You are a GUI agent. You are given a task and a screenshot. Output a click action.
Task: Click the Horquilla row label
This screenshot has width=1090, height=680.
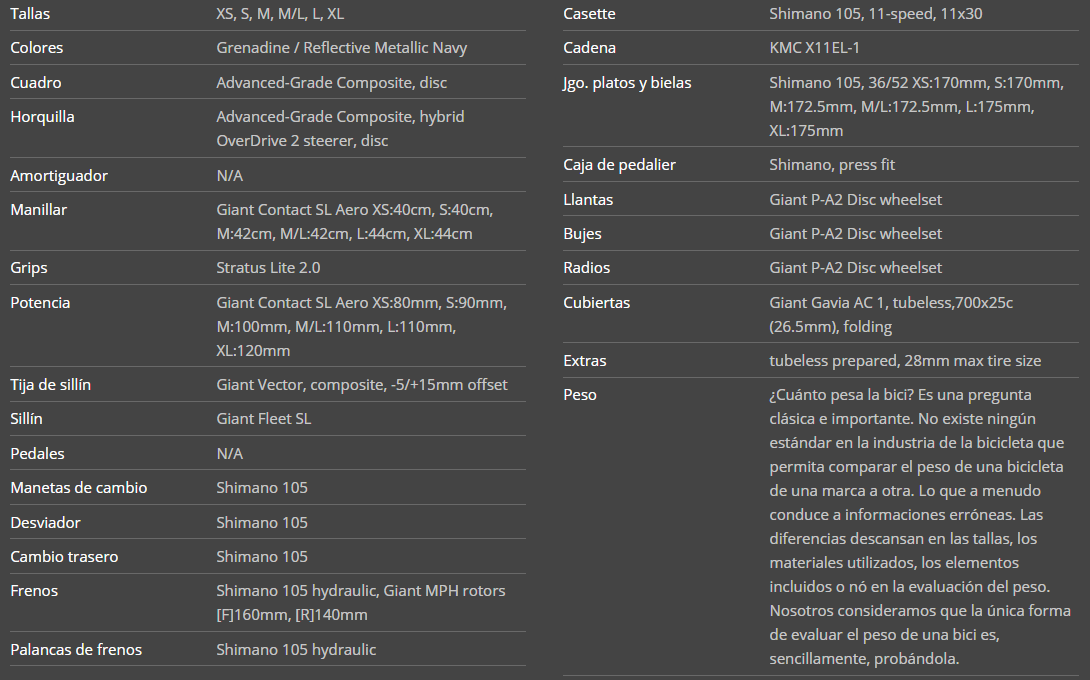coord(42,117)
